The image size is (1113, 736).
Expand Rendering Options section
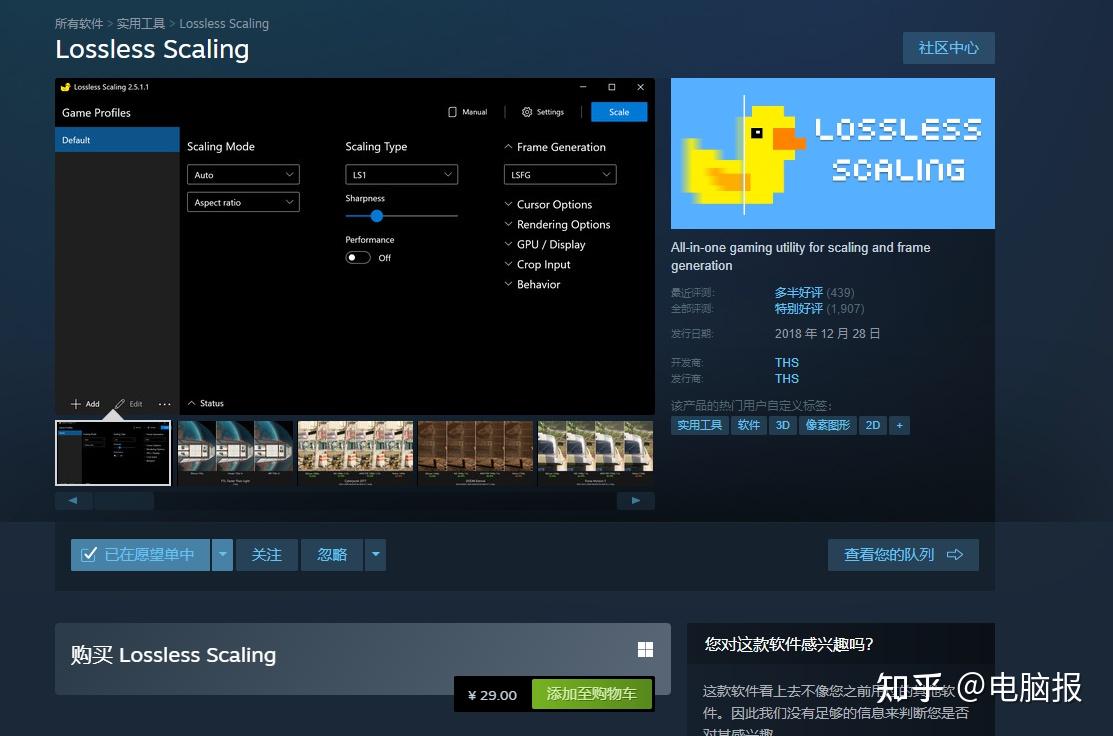[x=557, y=224]
